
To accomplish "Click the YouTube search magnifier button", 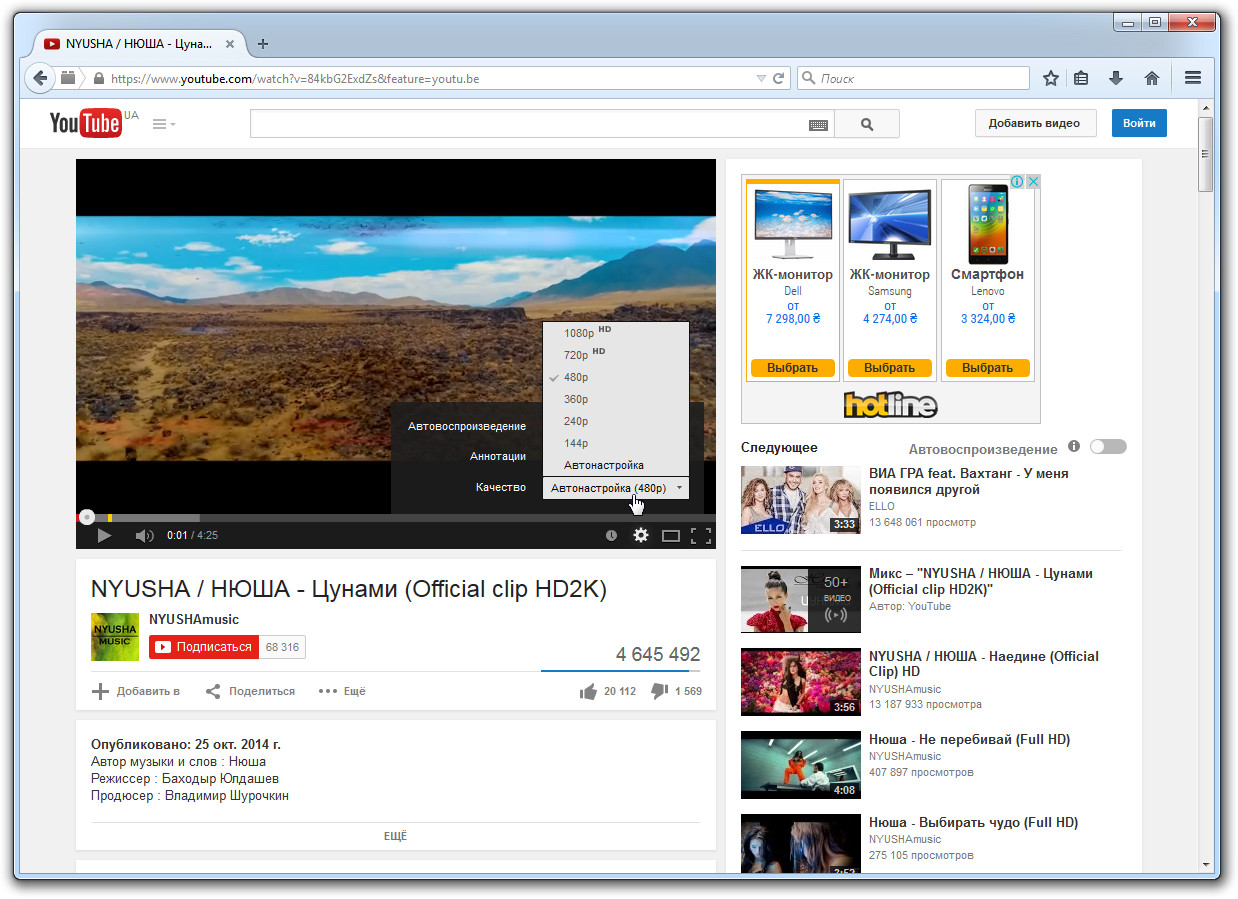I will tap(867, 124).
